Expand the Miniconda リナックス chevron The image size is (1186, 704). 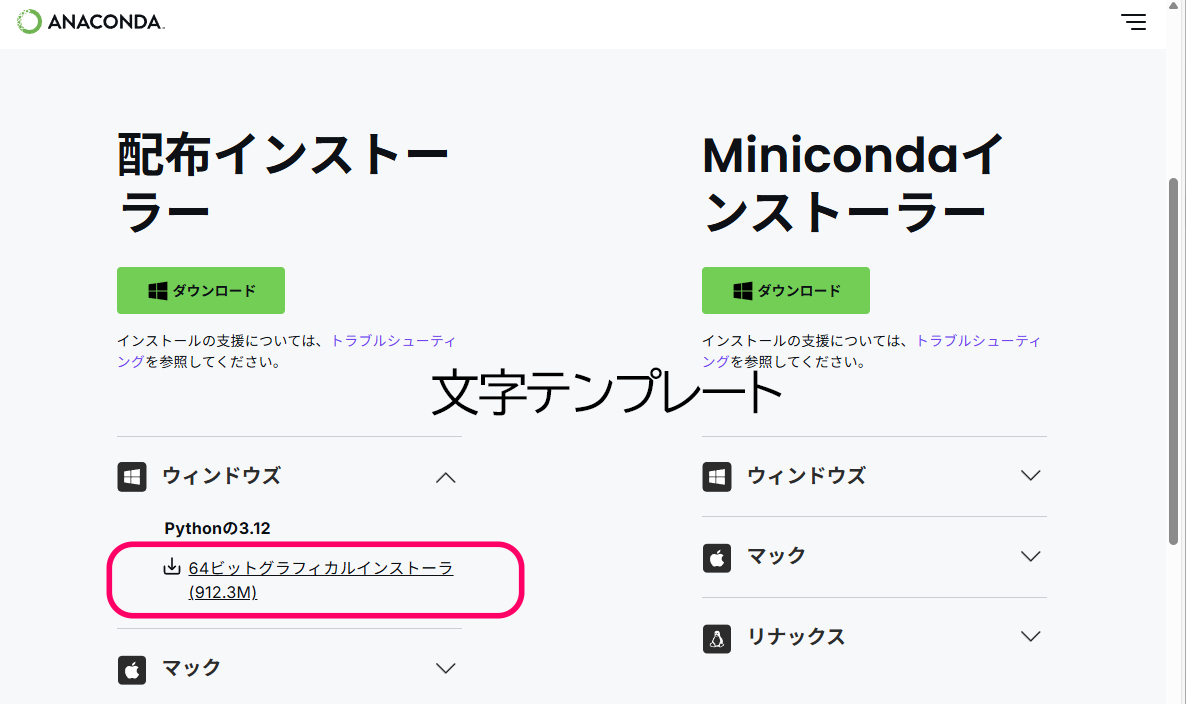(1030, 637)
